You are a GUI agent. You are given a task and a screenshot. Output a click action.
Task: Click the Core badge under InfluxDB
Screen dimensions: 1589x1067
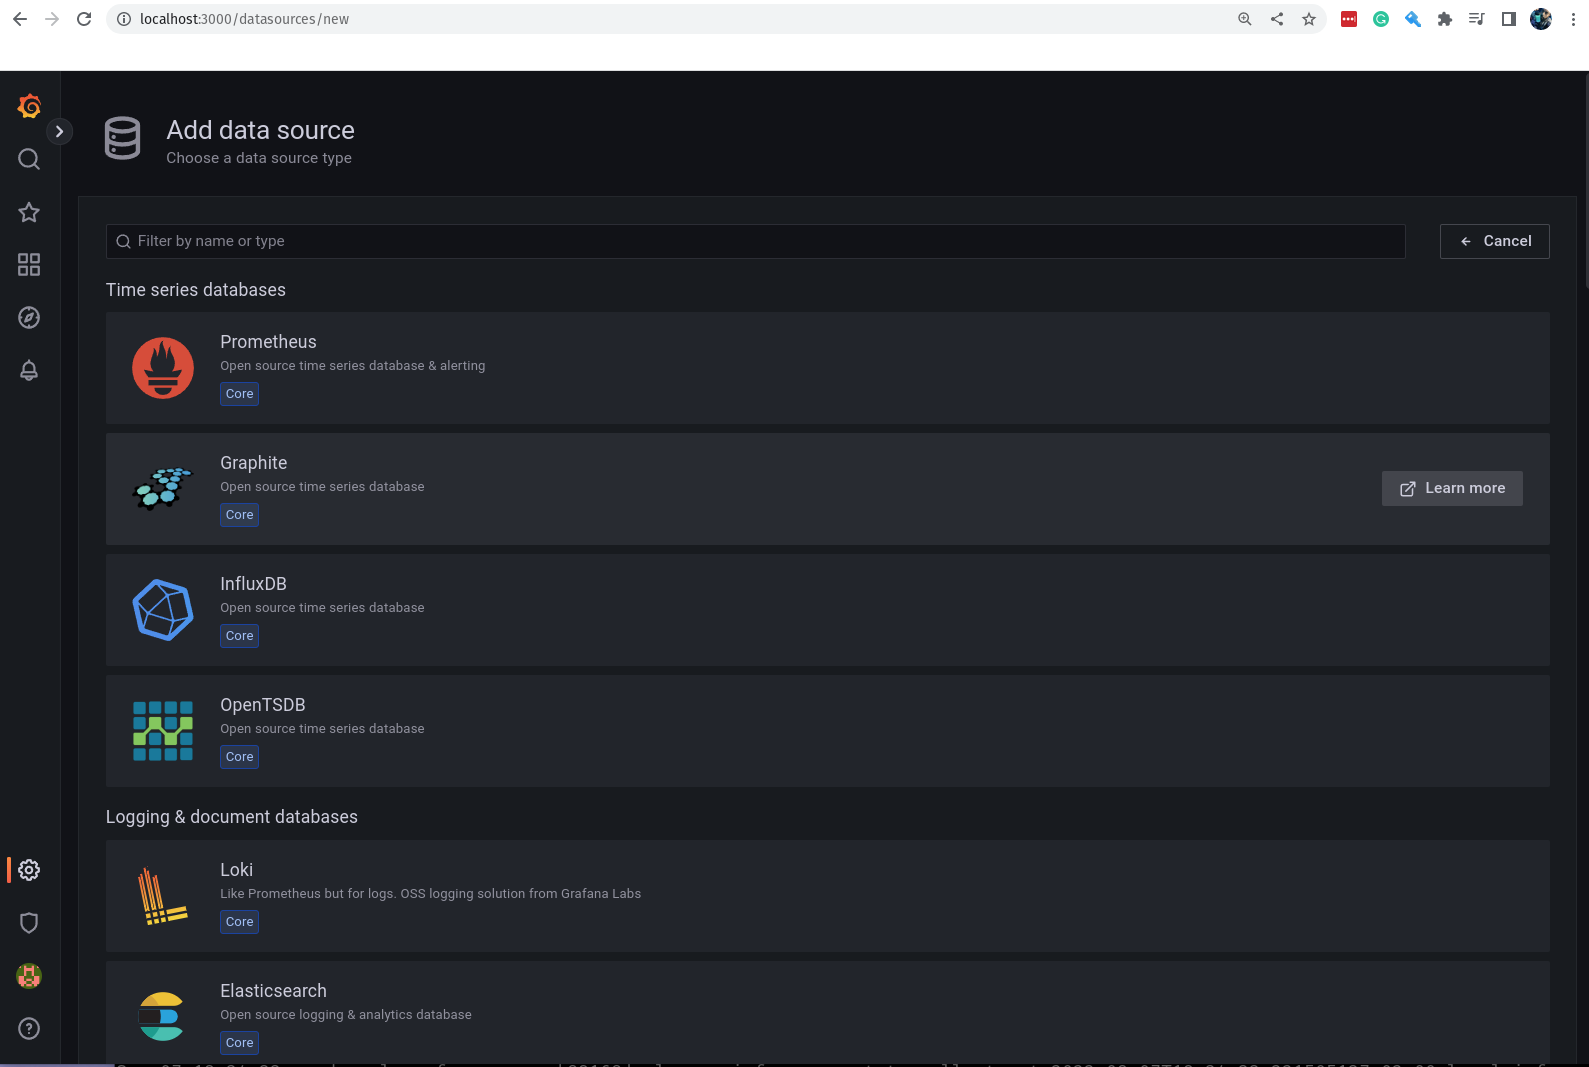click(x=239, y=636)
